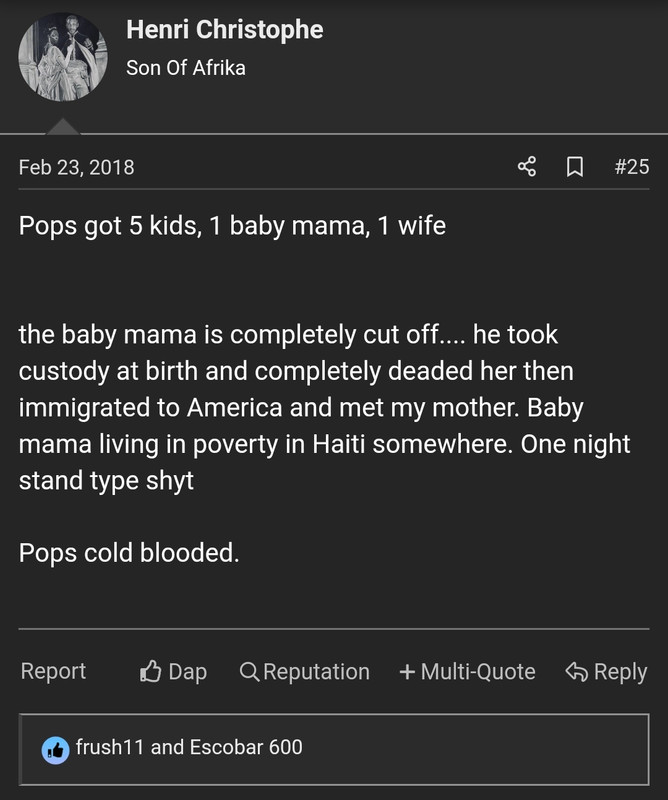Open Escobar 600's profile link
This screenshot has width=668, height=800.
(x=241, y=747)
